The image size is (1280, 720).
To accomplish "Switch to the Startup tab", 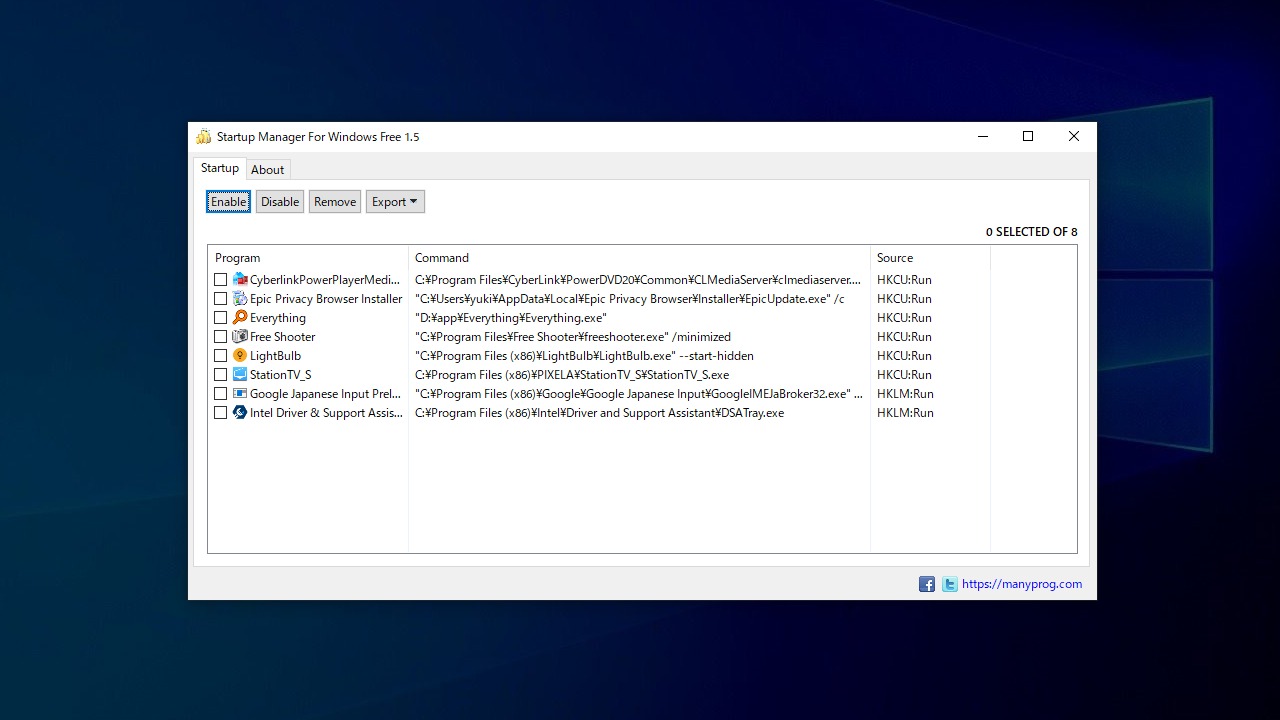I will pos(220,168).
